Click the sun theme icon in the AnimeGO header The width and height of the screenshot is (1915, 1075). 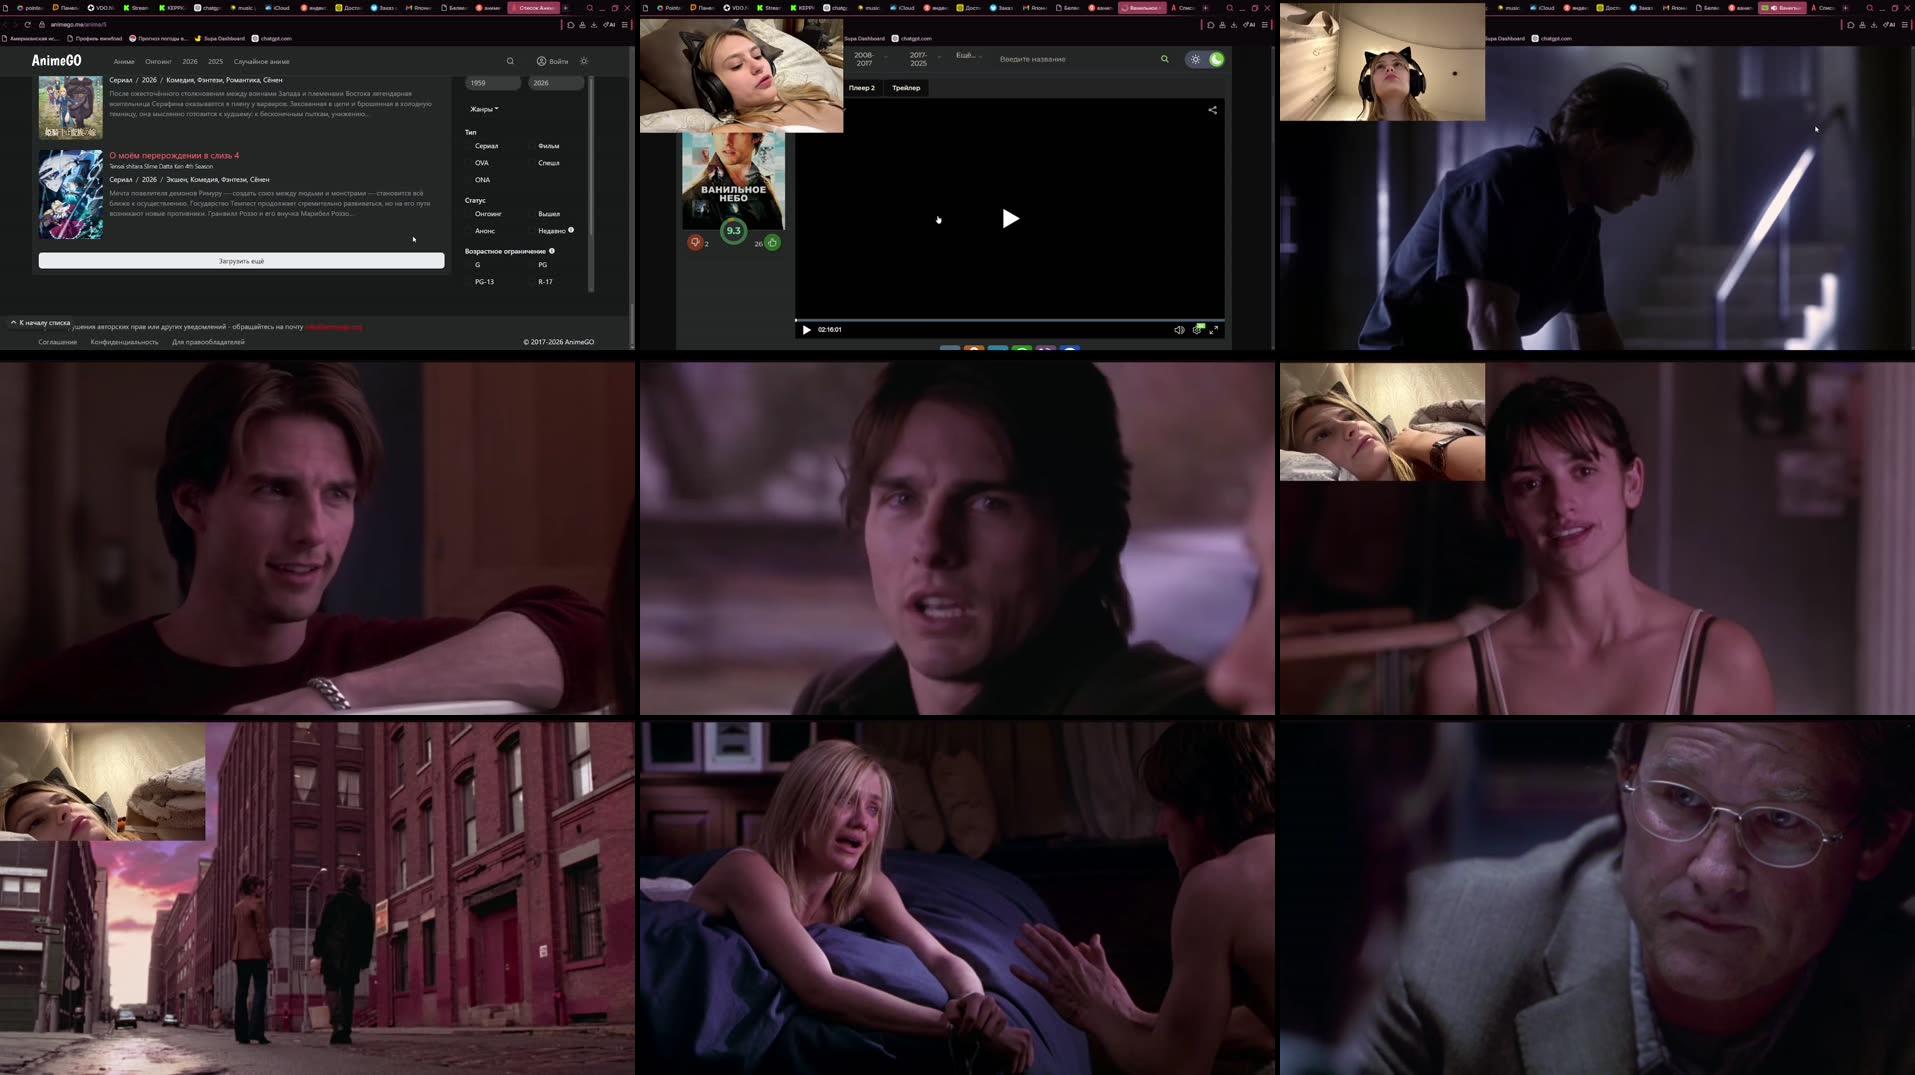pyautogui.click(x=584, y=61)
